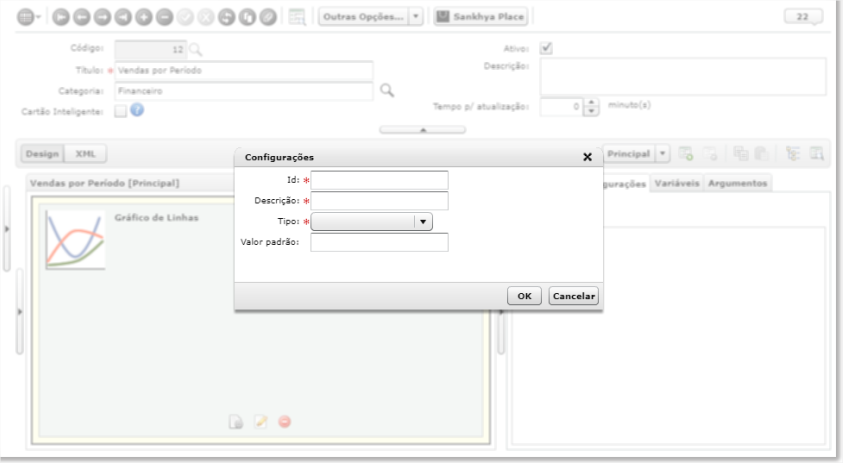The image size is (843, 463).
Task: Enable the Cartão Inteligente checkbox
Action: [120, 111]
